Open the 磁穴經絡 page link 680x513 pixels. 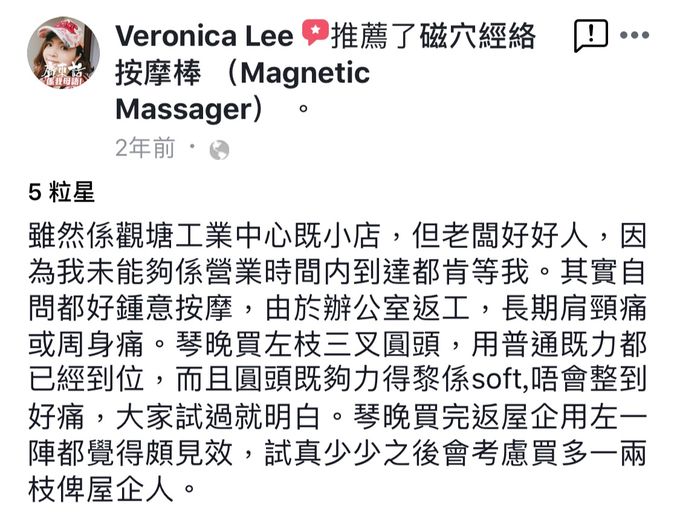click(477, 36)
